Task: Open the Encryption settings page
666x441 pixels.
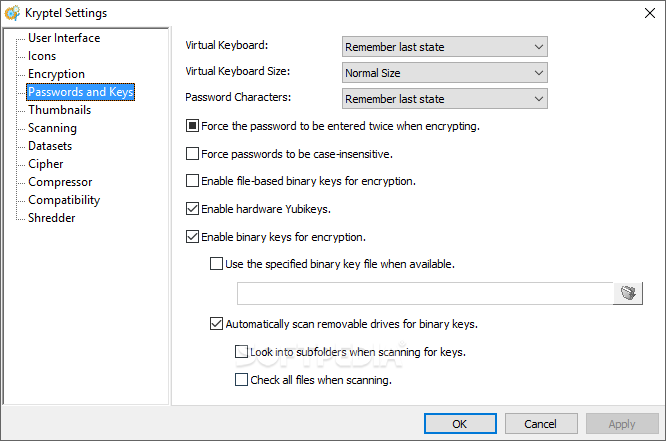Action: point(56,74)
